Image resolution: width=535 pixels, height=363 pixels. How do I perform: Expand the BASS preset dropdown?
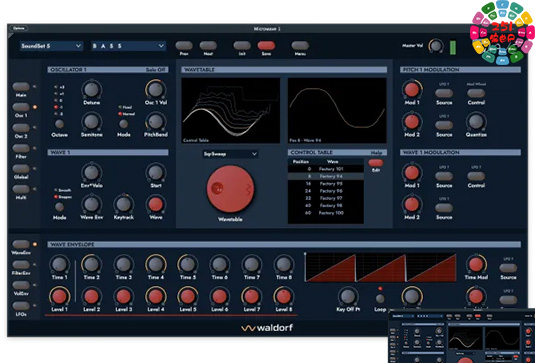(129, 46)
